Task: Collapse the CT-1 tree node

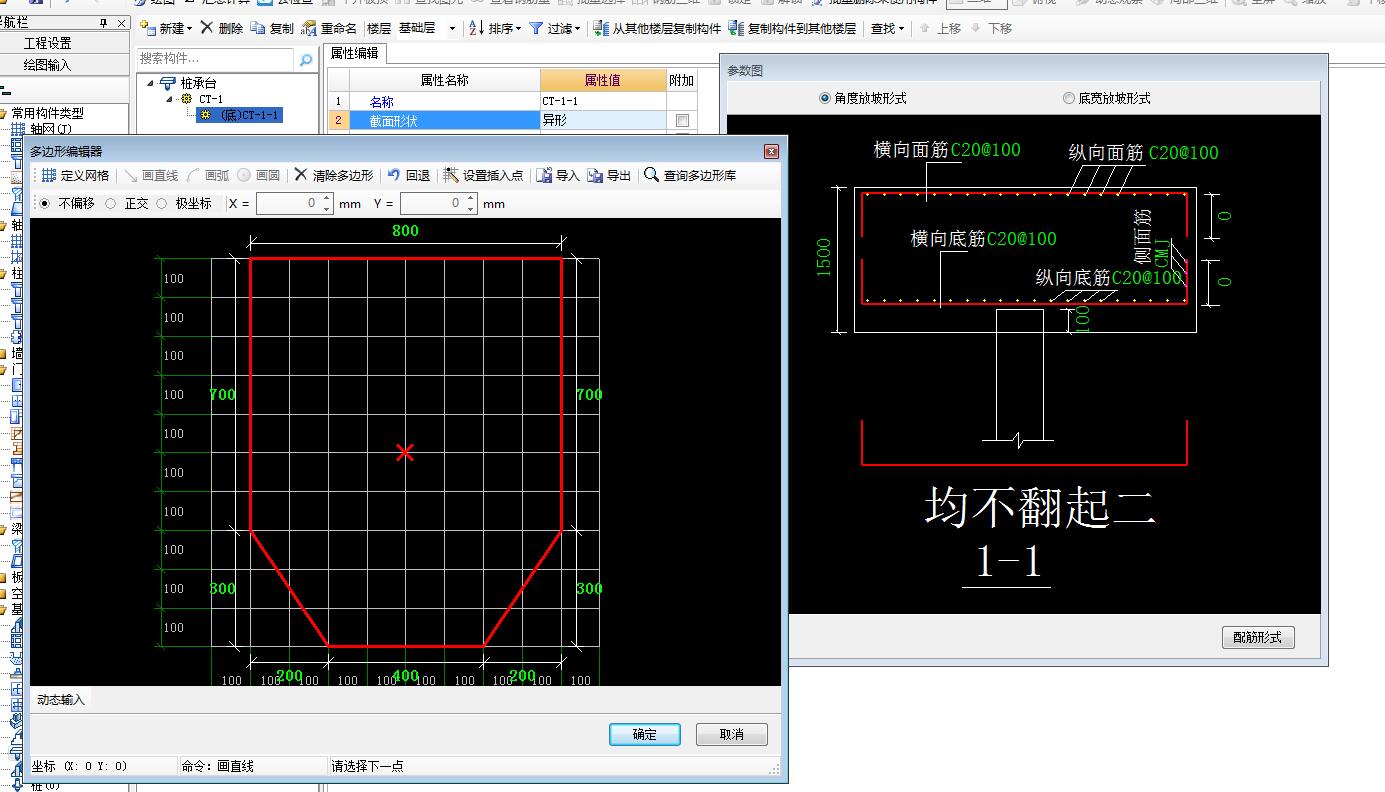Action: point(169,99)
